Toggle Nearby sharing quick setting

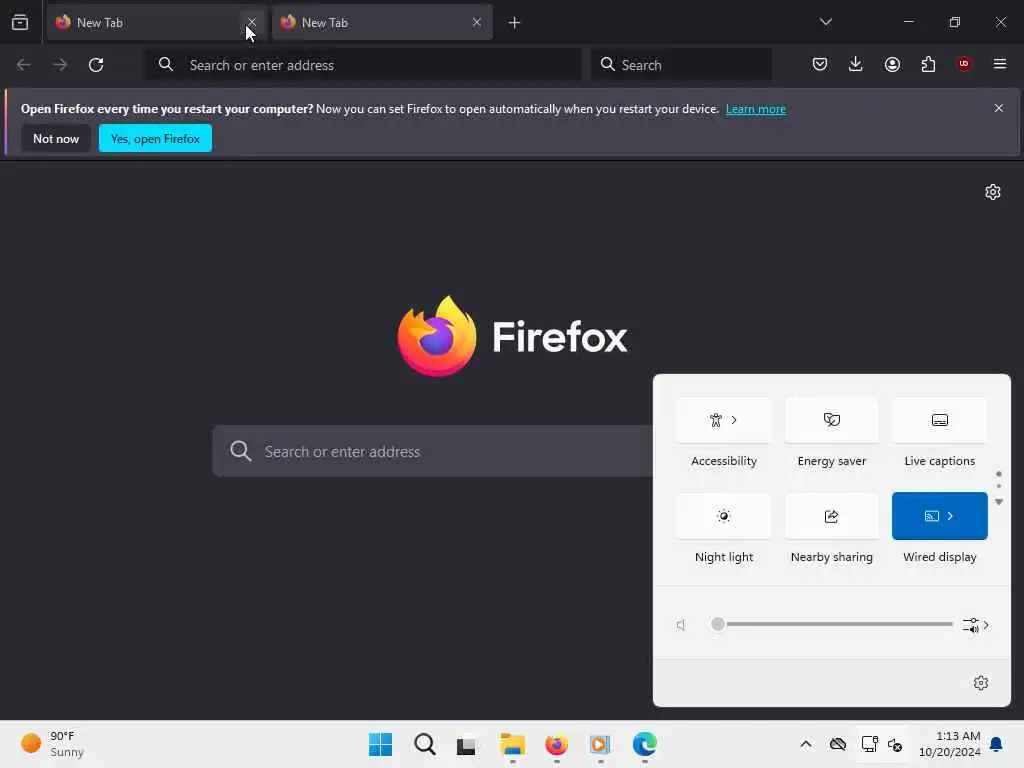click(832, 516)
